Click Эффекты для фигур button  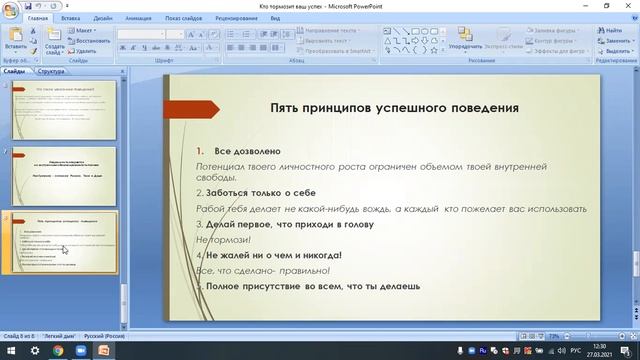pyautogui.click(x=557, y=51)
